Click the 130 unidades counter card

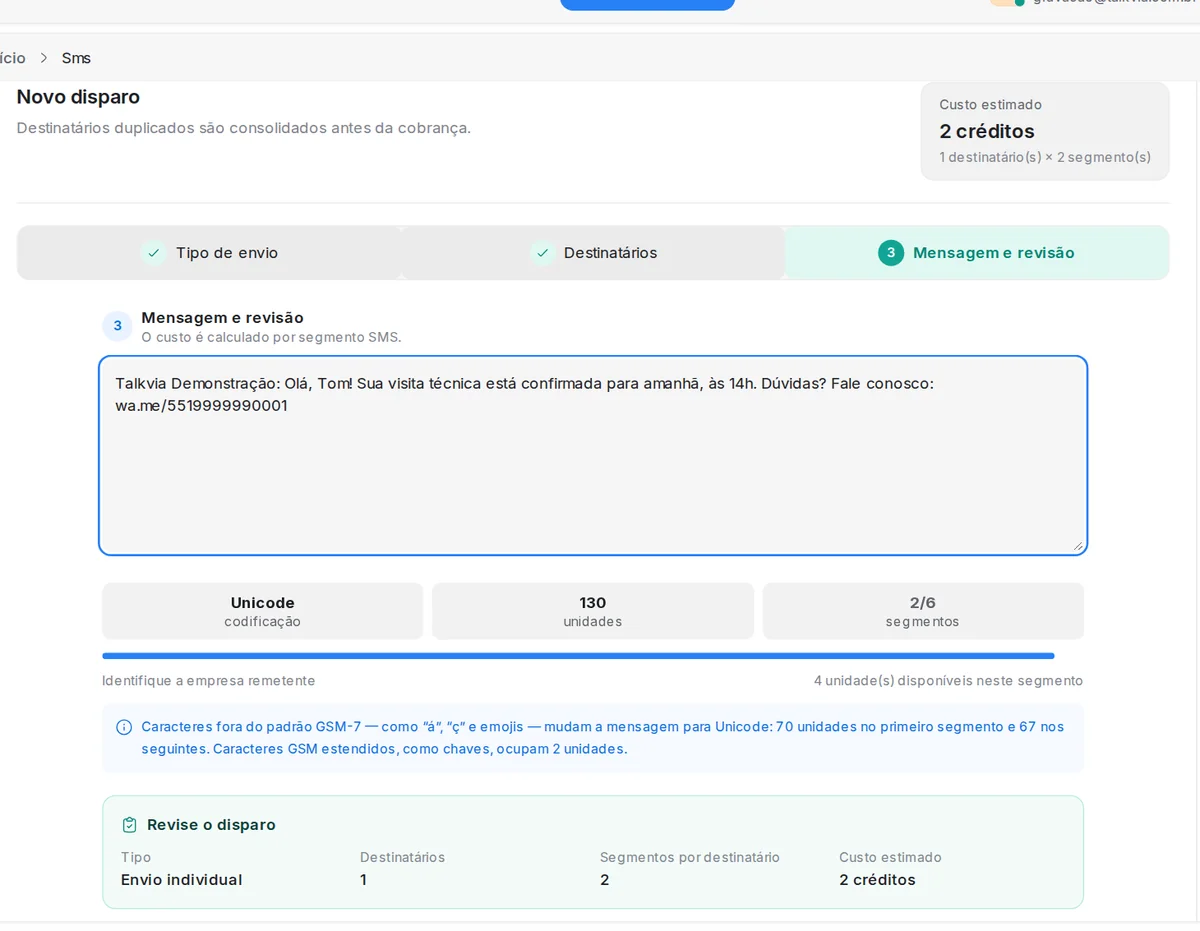(x=593, y=611)
